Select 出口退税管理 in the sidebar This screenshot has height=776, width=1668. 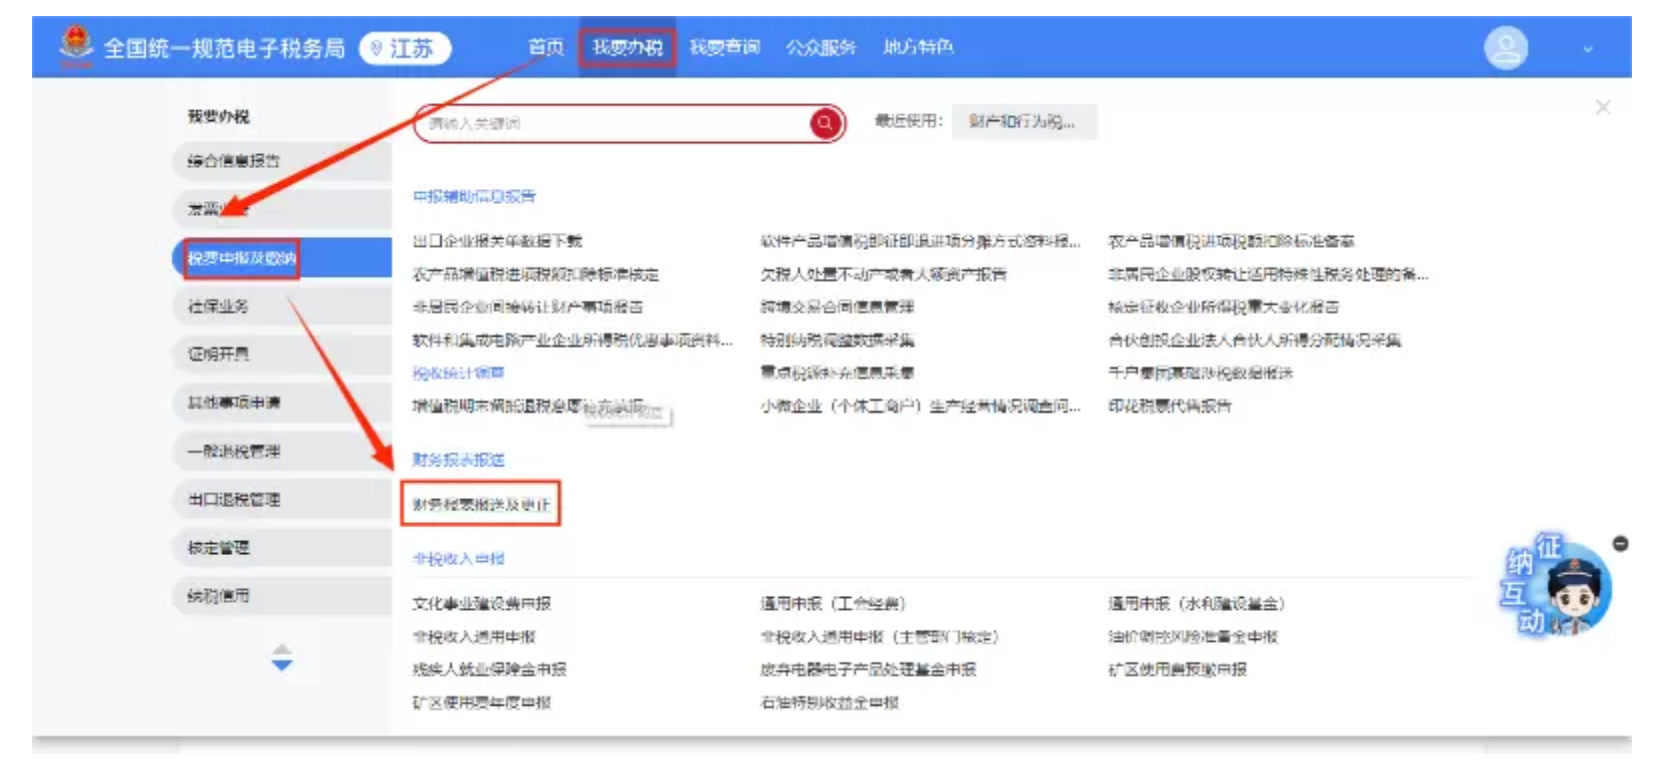pos(281,499)
